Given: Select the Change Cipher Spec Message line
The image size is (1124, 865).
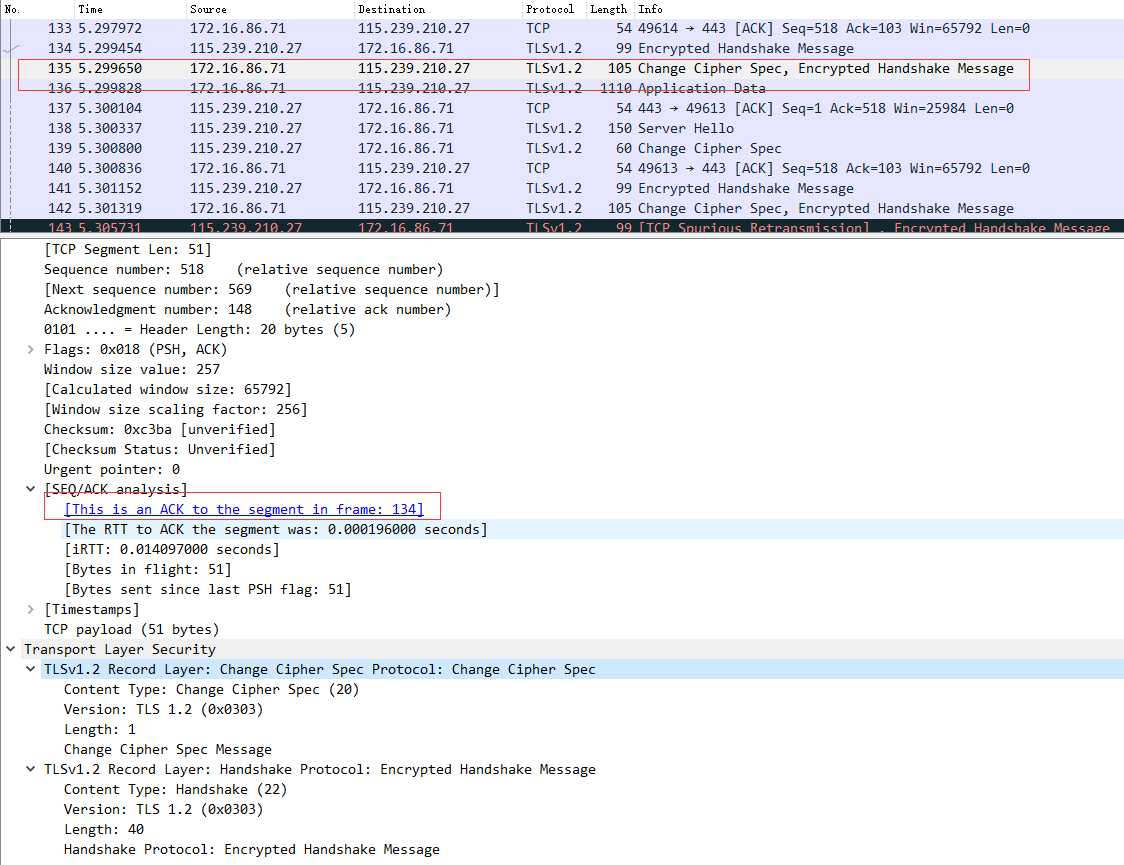Looking at the screenshot, I should [x=168, y=750].
